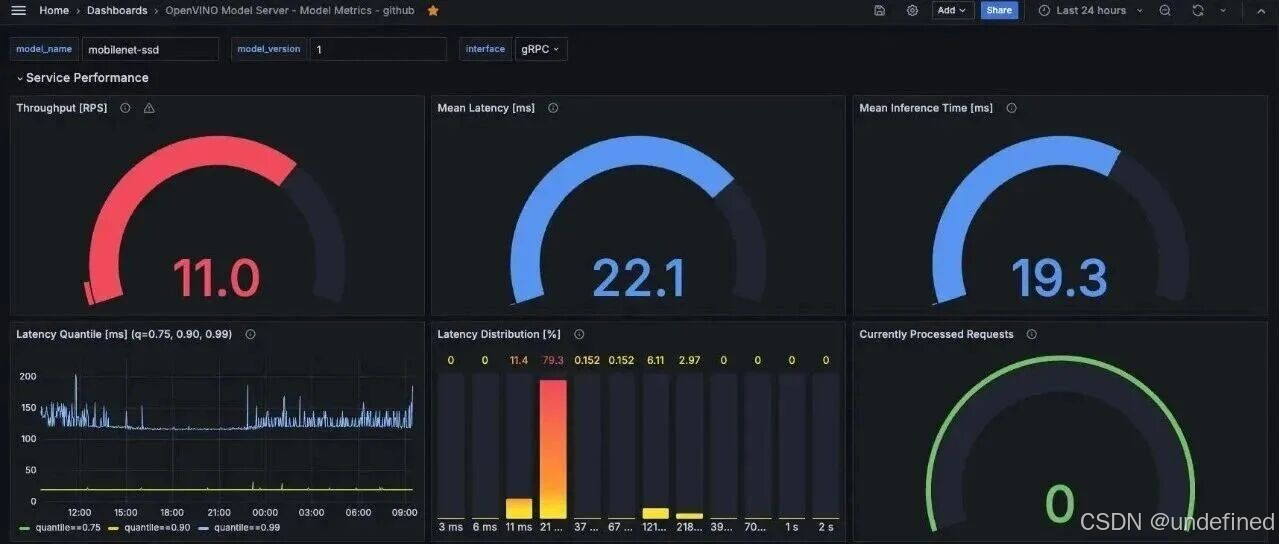Image resolution: width=1279 pixels, height=544 pixels.
Task: Click the 19.3 inference time gauge value
Action: [1060, 278]
